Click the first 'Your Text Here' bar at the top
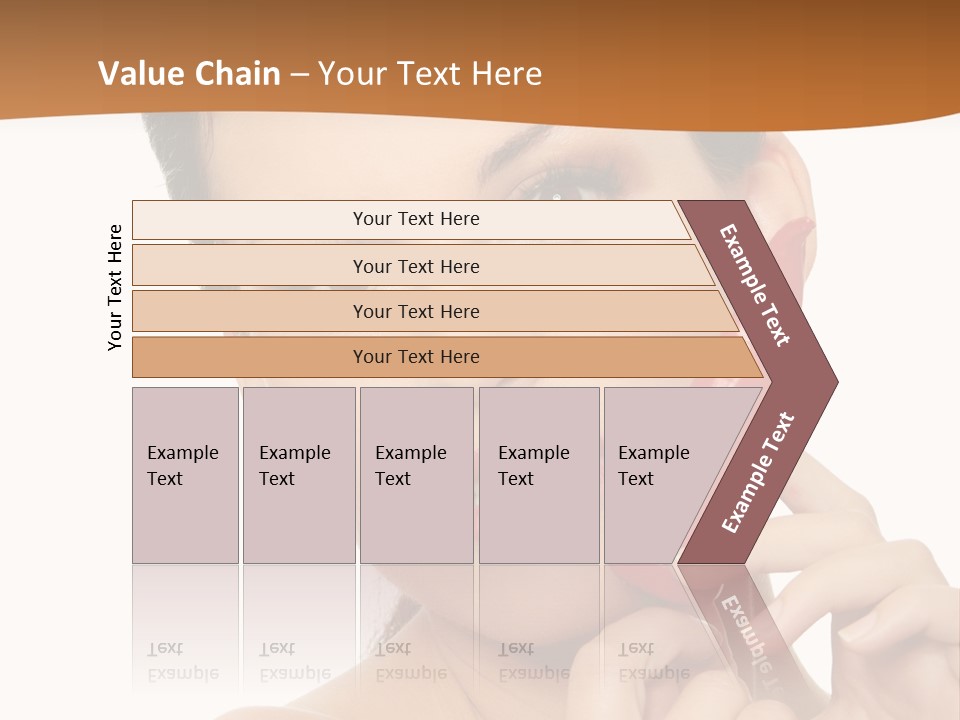960x720 pixels. click(x=411, y=219)
